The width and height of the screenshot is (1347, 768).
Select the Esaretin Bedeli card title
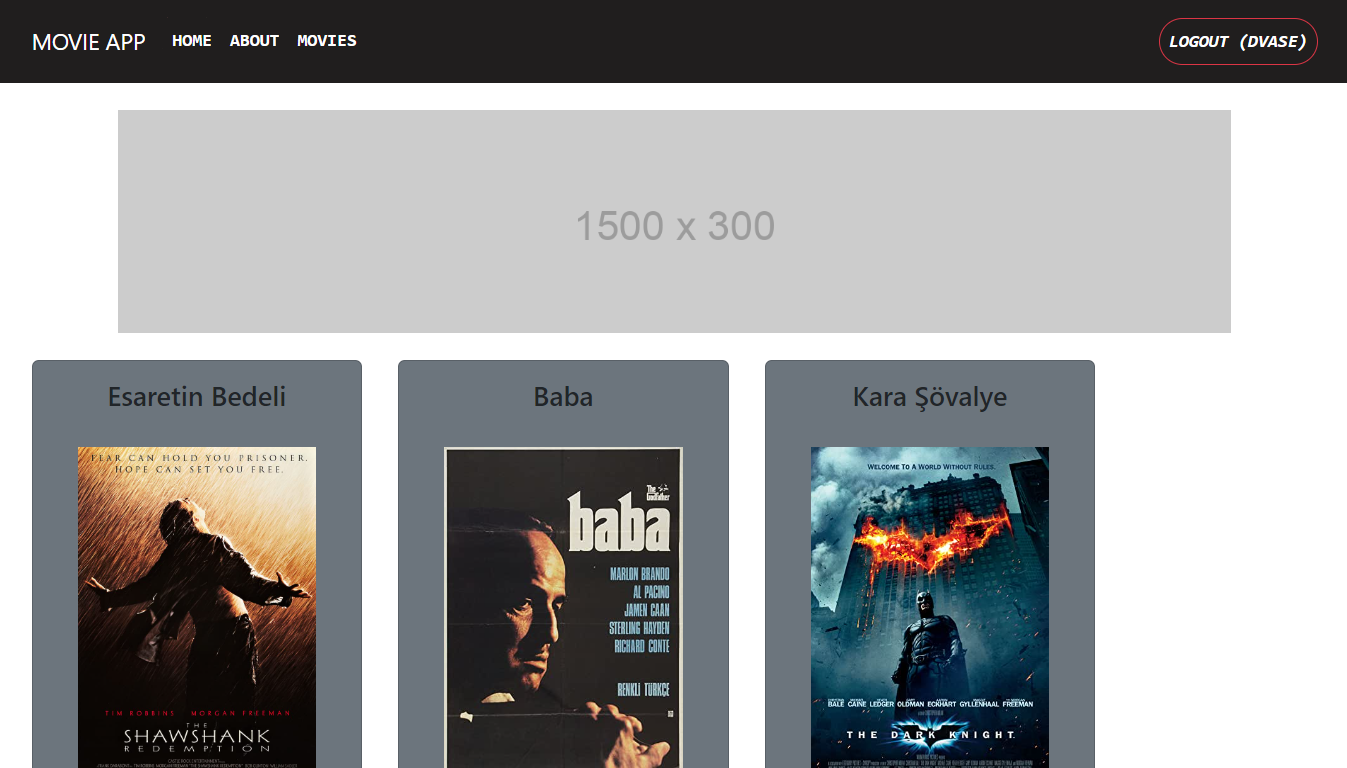point(197,397)
